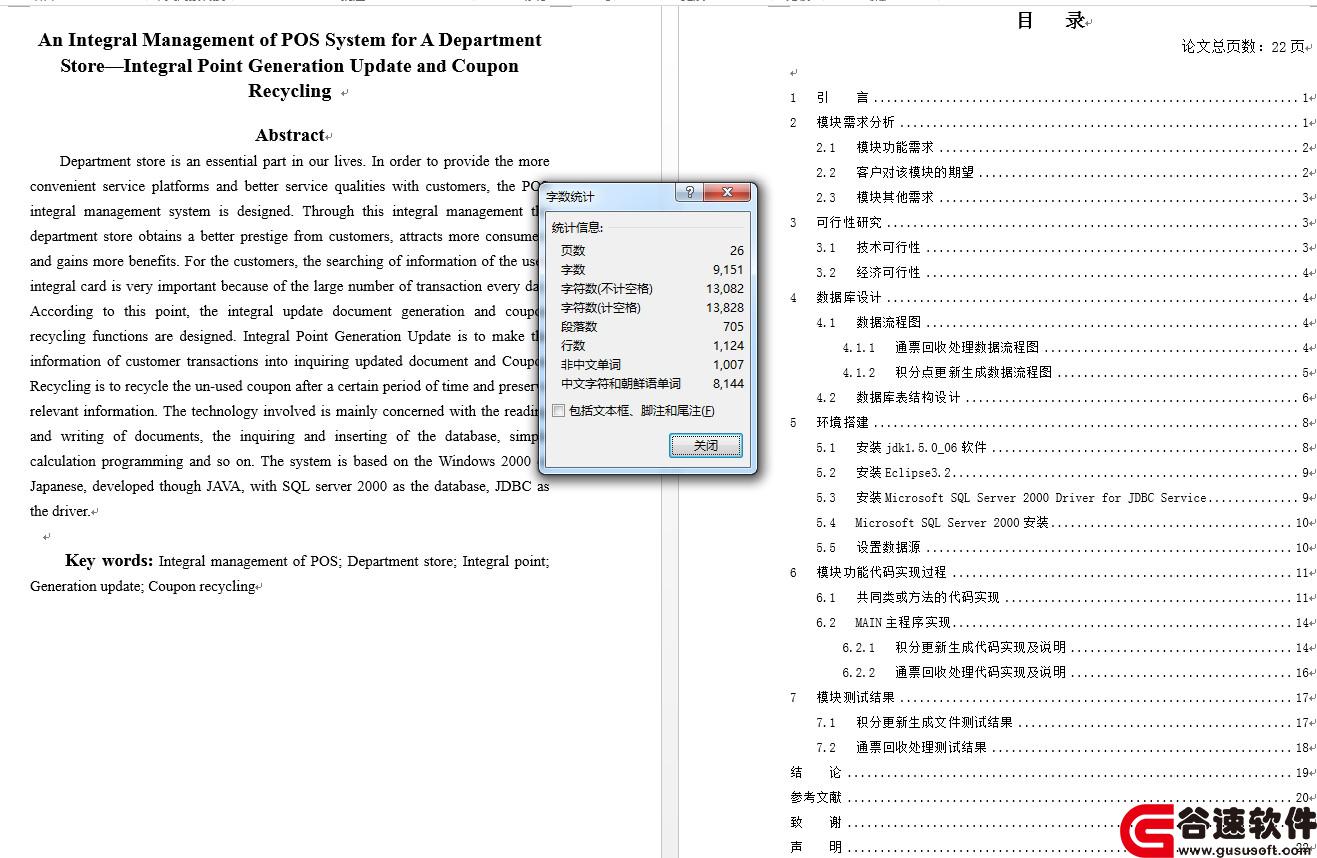
Task: Click the help question-mark icon in 字数统计 dialog
Action: point(689,193)
